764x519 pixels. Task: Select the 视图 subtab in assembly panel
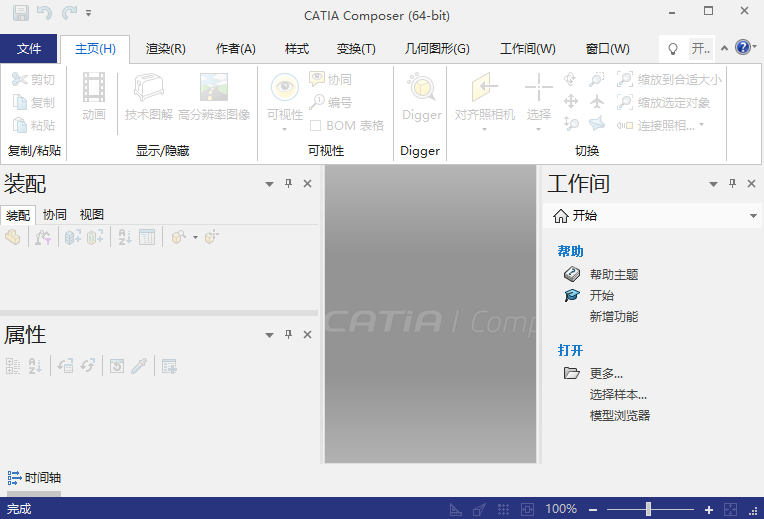point(92,214)
